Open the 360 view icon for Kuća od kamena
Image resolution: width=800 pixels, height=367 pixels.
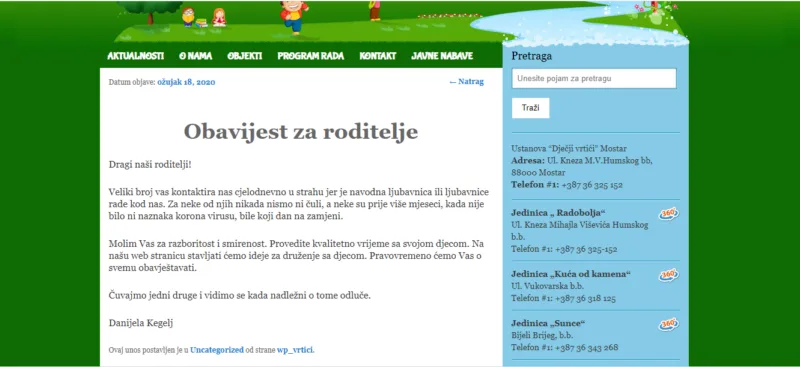pyautogui.click(x=668, y=275)
